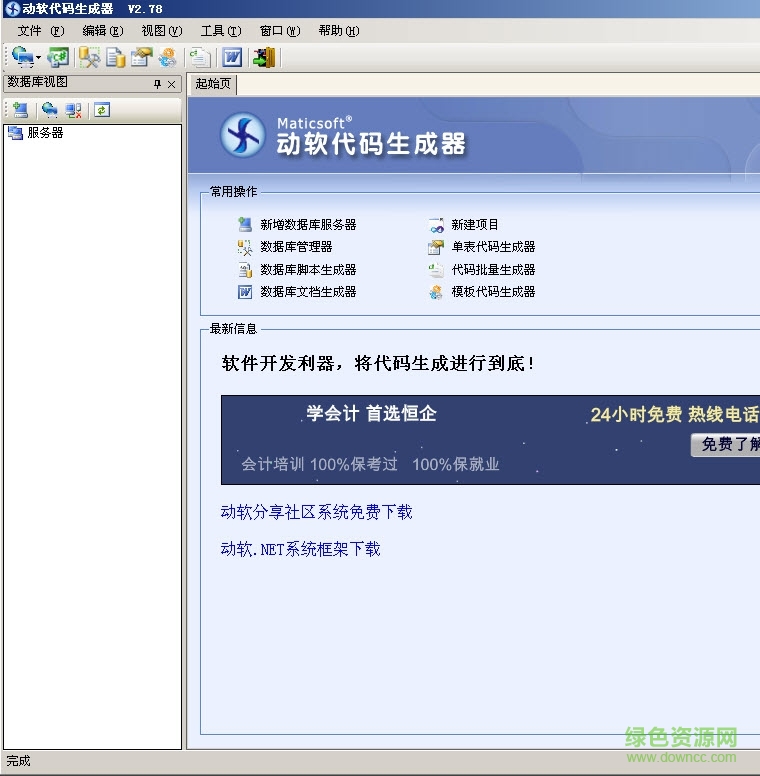Click the template code generator toolbar icon
Image resolution: width=760 pixels, height=776 pixels.
[x=167, y=58]
